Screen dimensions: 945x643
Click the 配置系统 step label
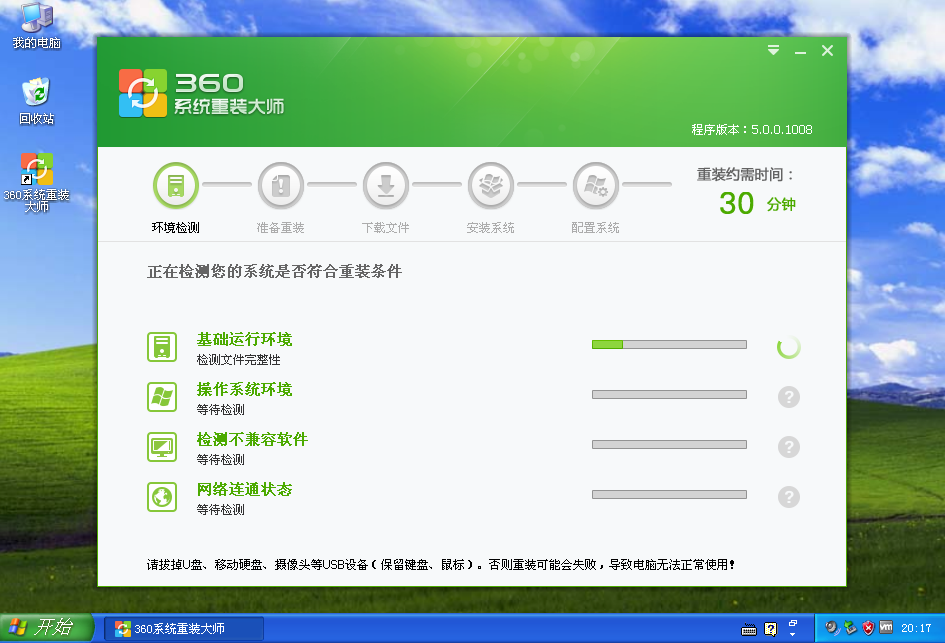(595, 228)
